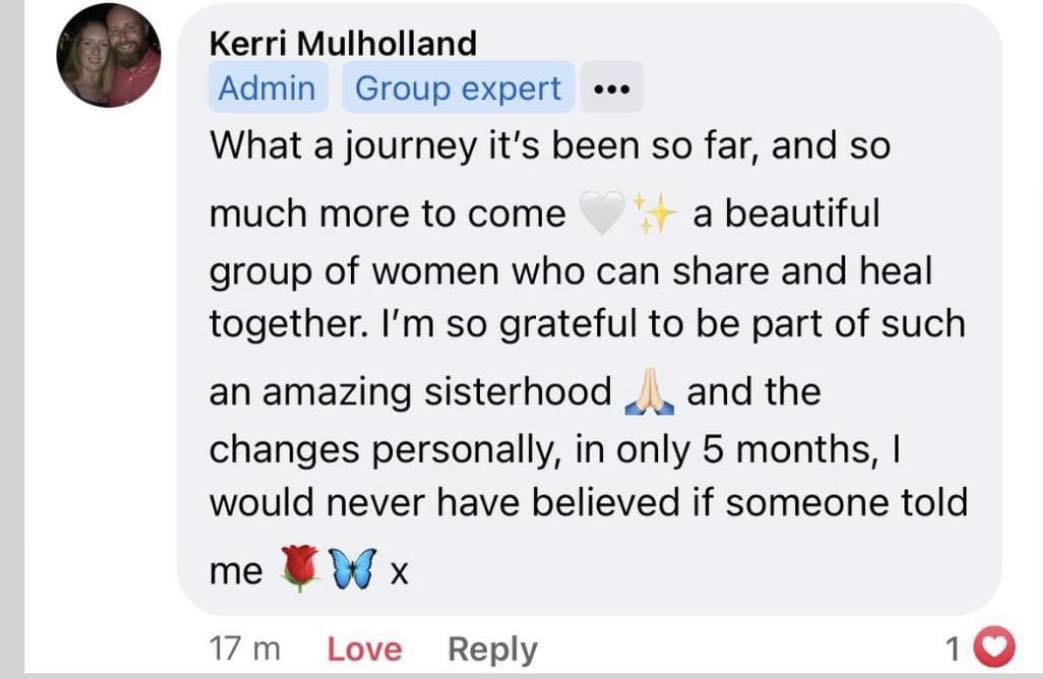The height and width of the screenshot is (679, 1043).
Task: Open Kerri Mulholland's profile picture
Action: pos(108,56)
